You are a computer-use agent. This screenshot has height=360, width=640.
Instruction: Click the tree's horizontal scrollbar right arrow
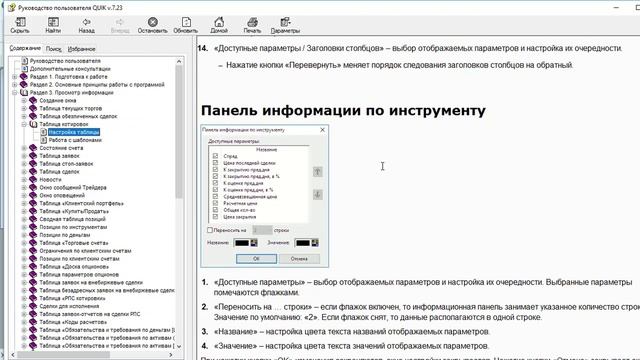(x=171, y=355)
